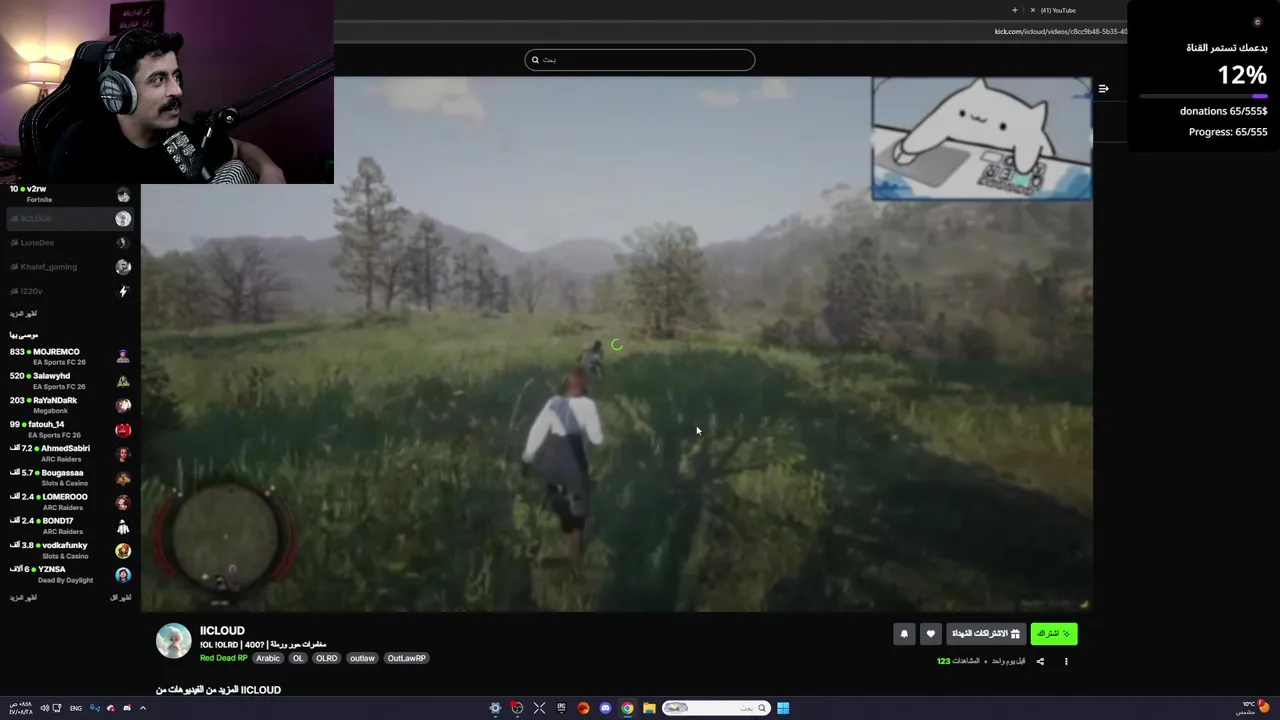Select the Arabic tag
This screenshot has width=1280, height=720.
268,658
